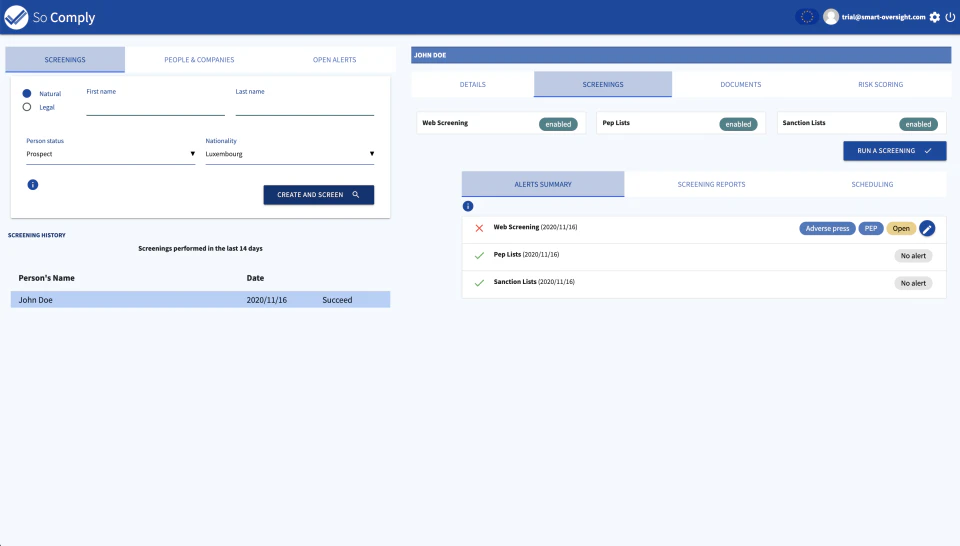This screenshot has height=546, width=960.
Task: Select the Legal entity radio button
Action: [x=27, y=107]
